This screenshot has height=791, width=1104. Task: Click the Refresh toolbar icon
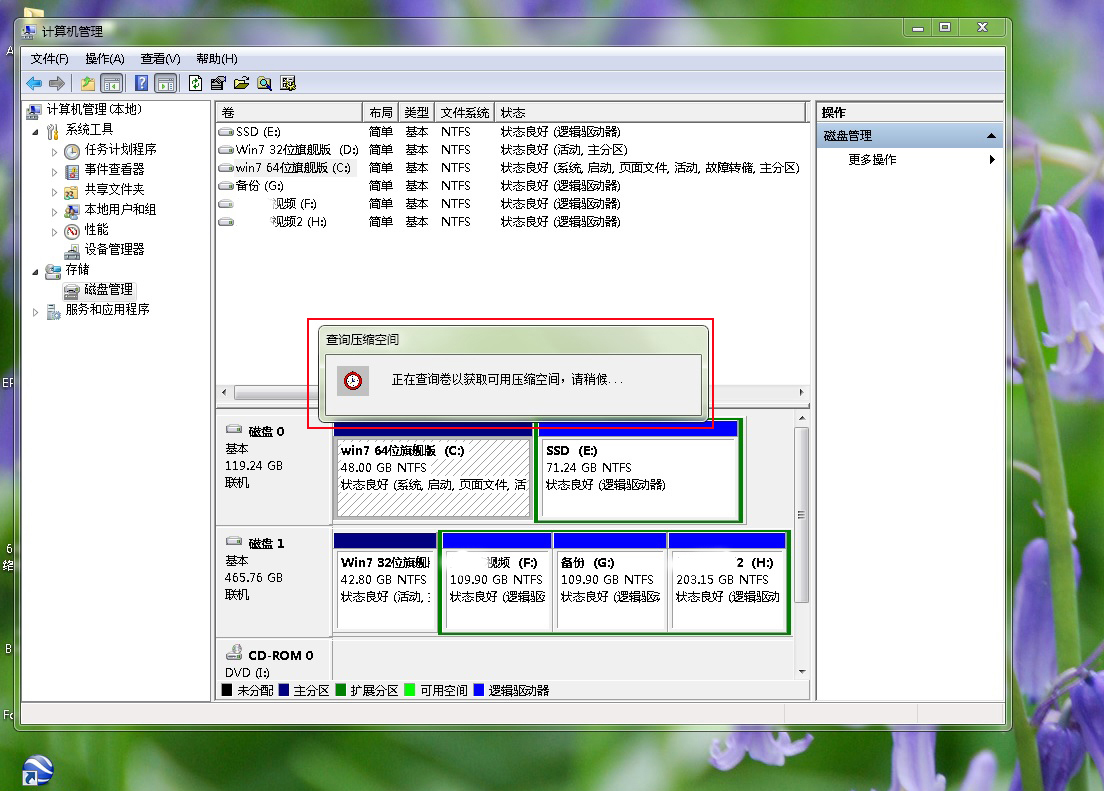(194, 83)
